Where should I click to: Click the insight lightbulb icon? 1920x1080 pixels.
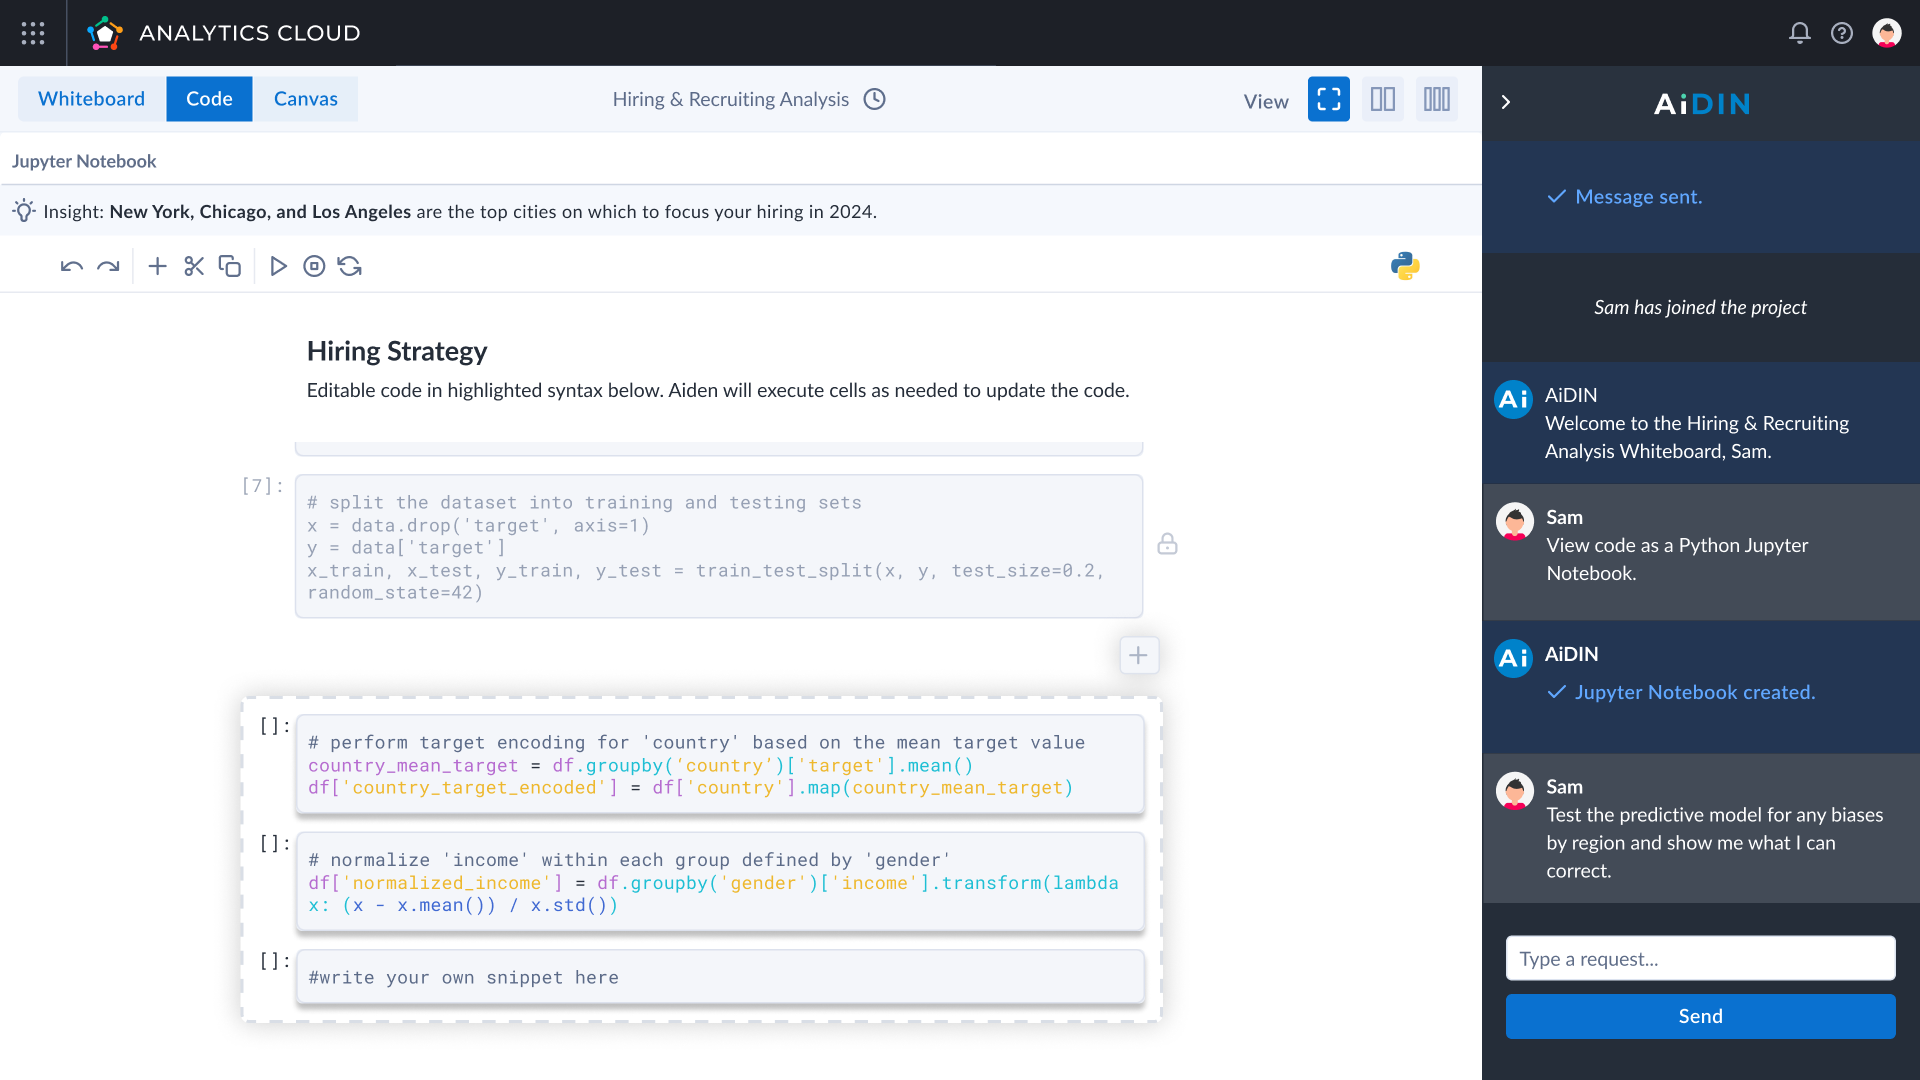pyautogui.click(x=24, y=211)
